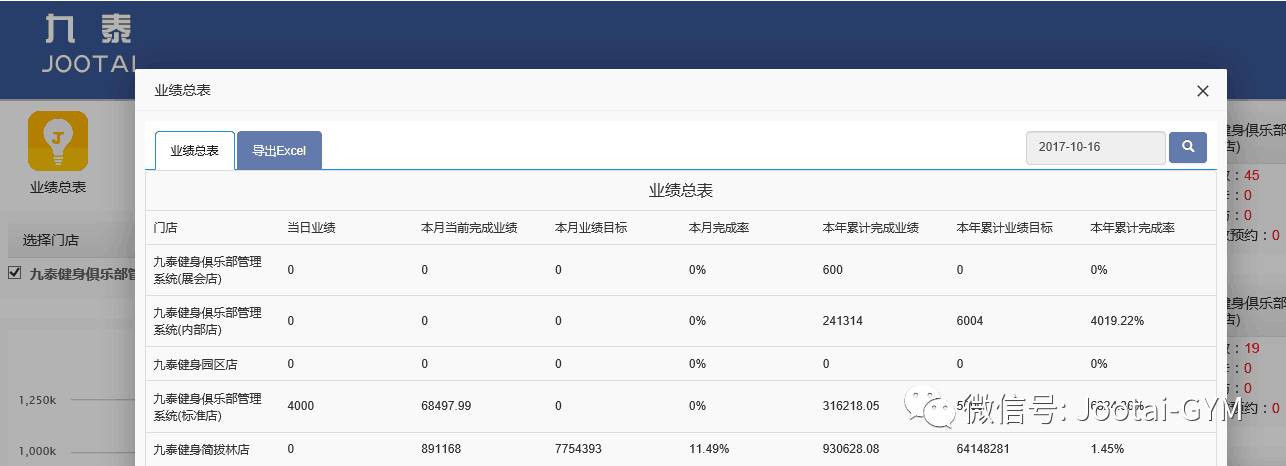The image size is (1286, 466).
Task: Click the 门店 column header
Action: tap(165, 228)
